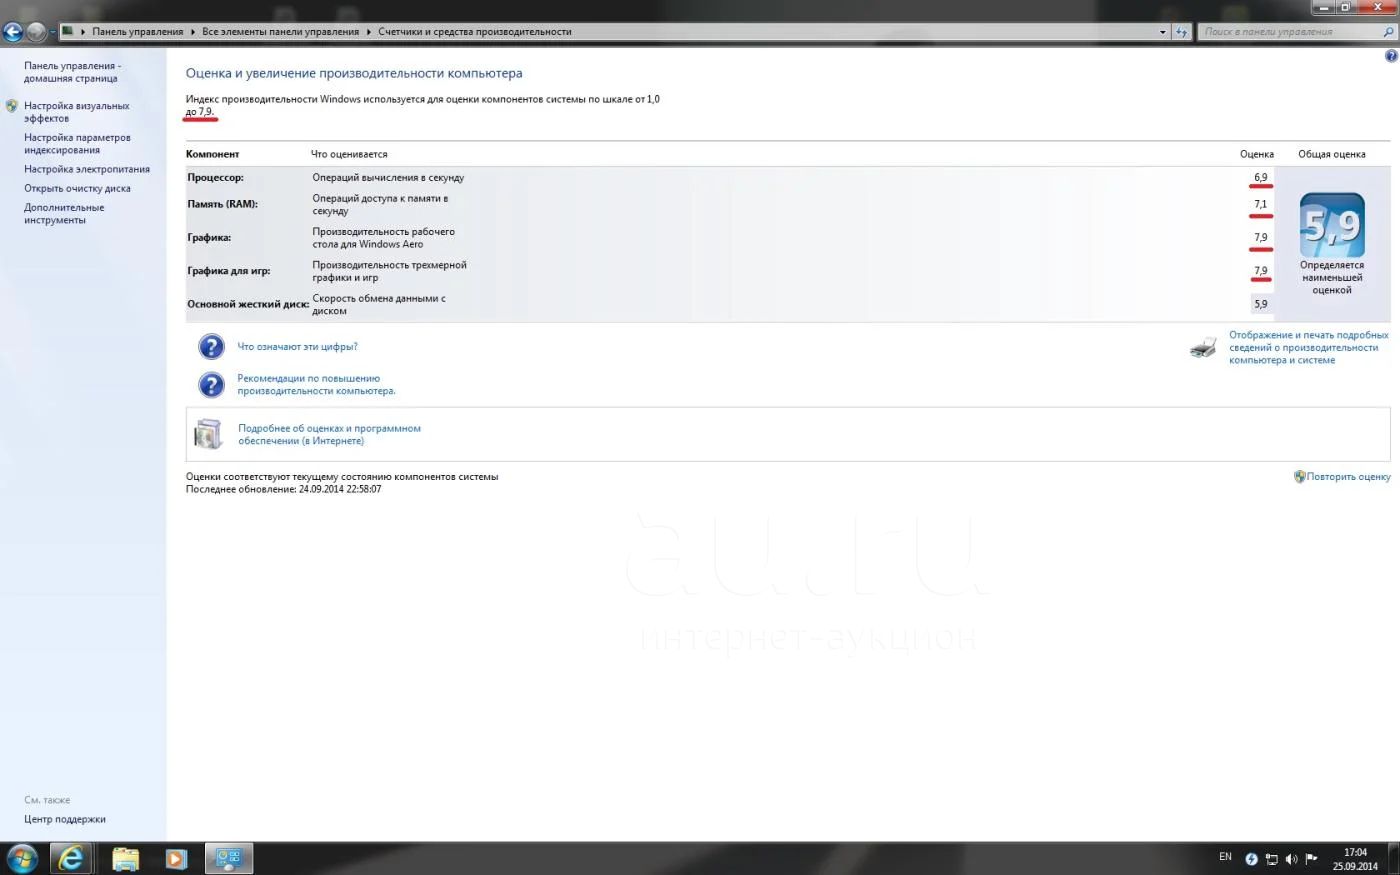
Task: Click 'Компонент' column header
Action: pos(212,154)
